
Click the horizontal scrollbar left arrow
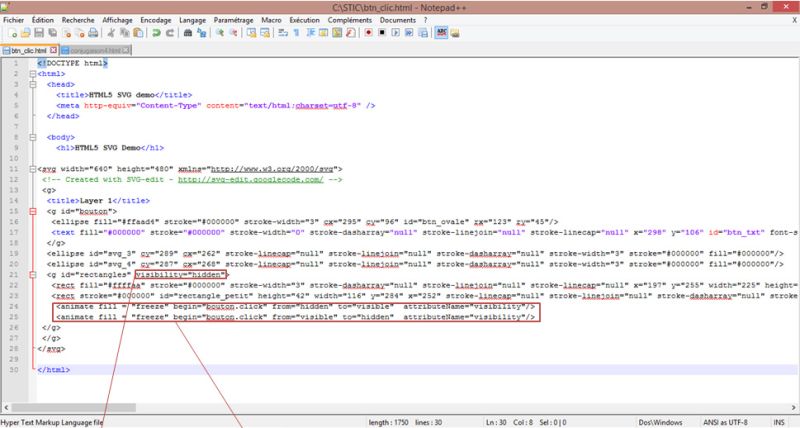6,408
